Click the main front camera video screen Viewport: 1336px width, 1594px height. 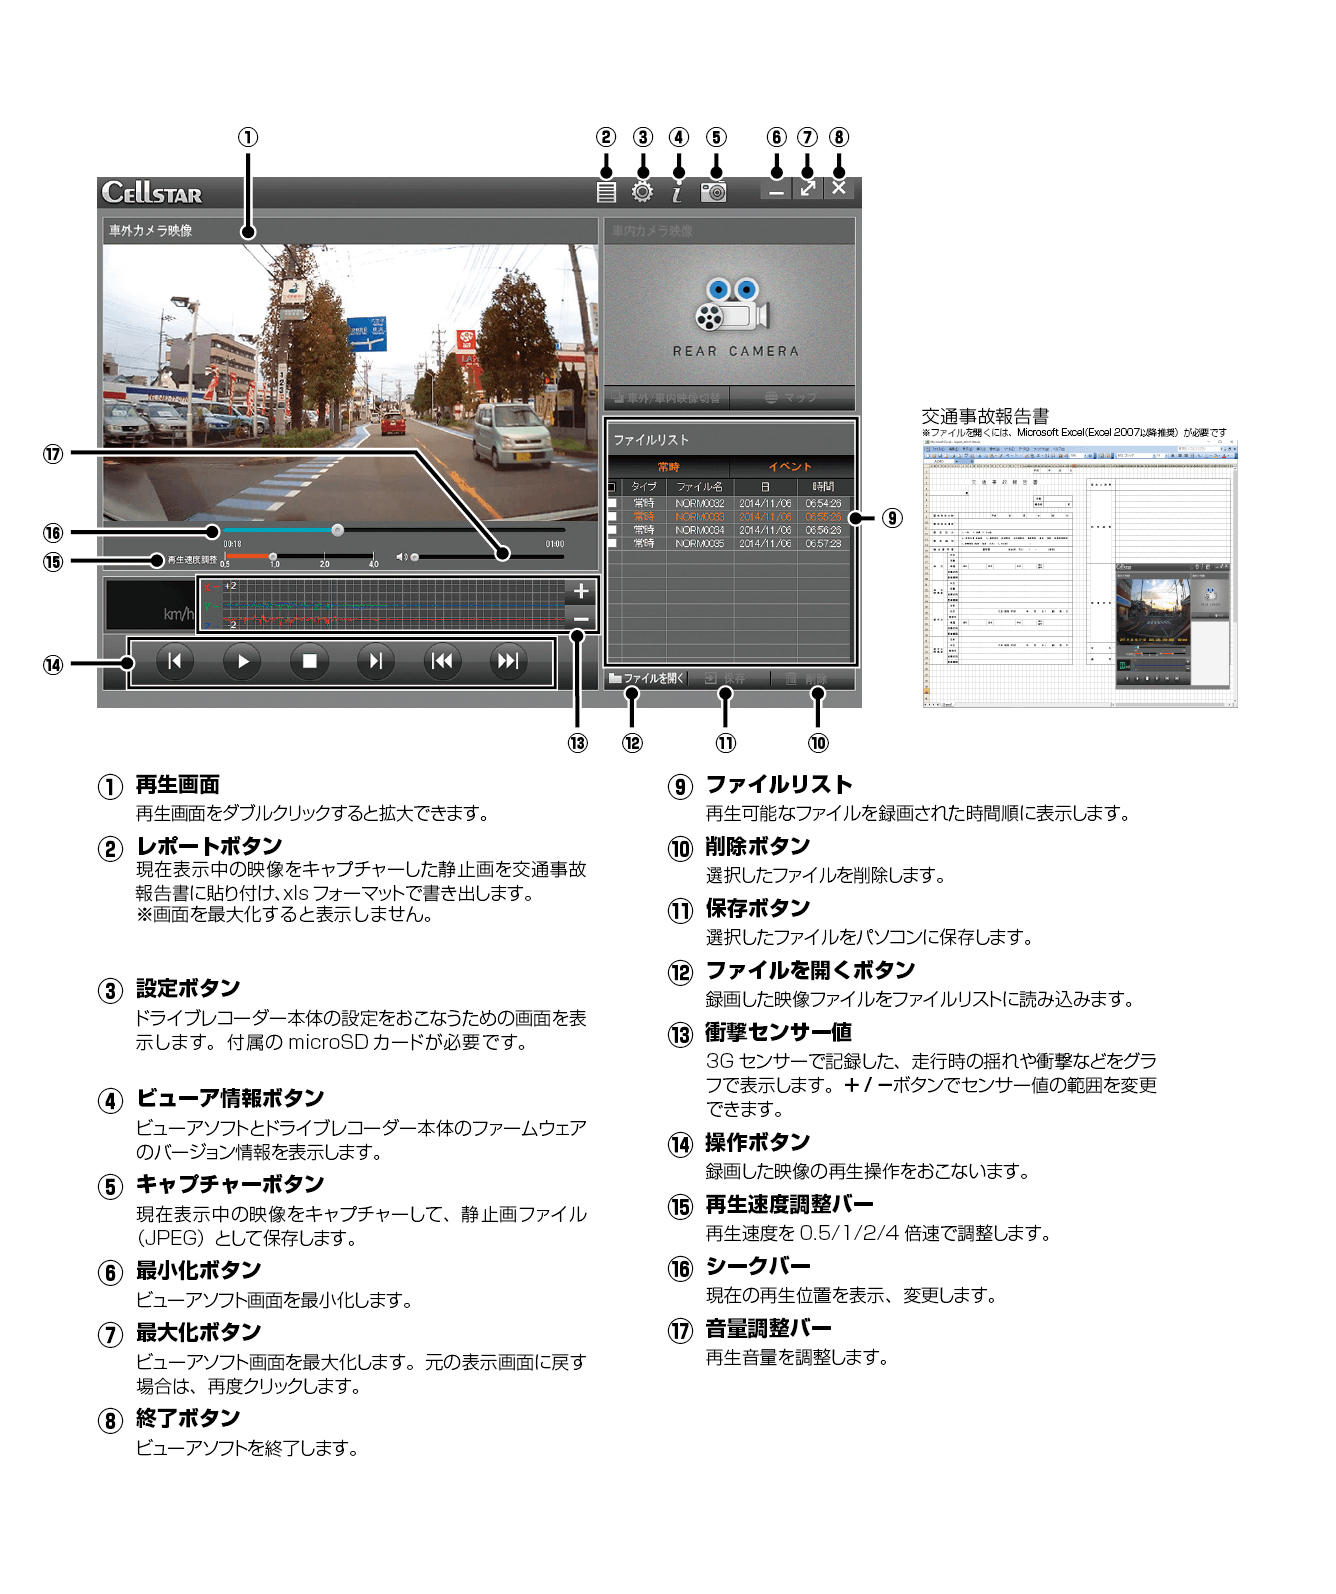point(350,382)
